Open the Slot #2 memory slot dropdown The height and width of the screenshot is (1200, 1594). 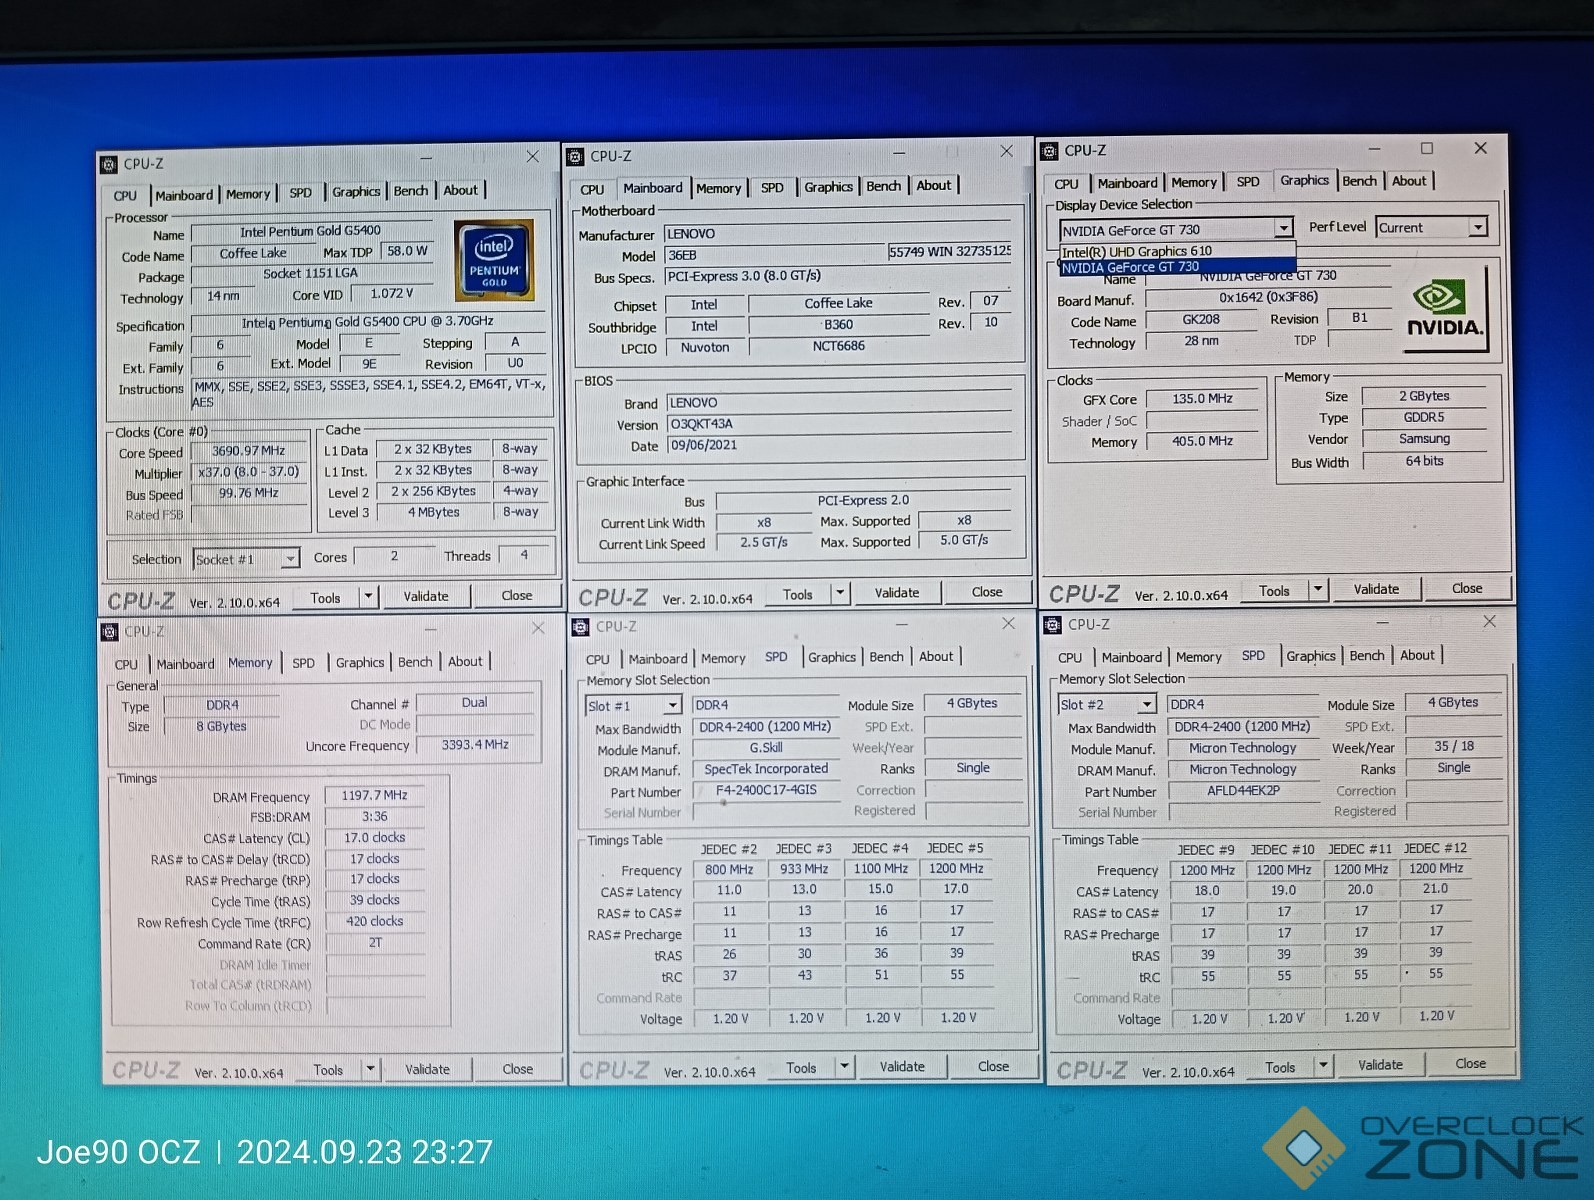coord(1147,705)
